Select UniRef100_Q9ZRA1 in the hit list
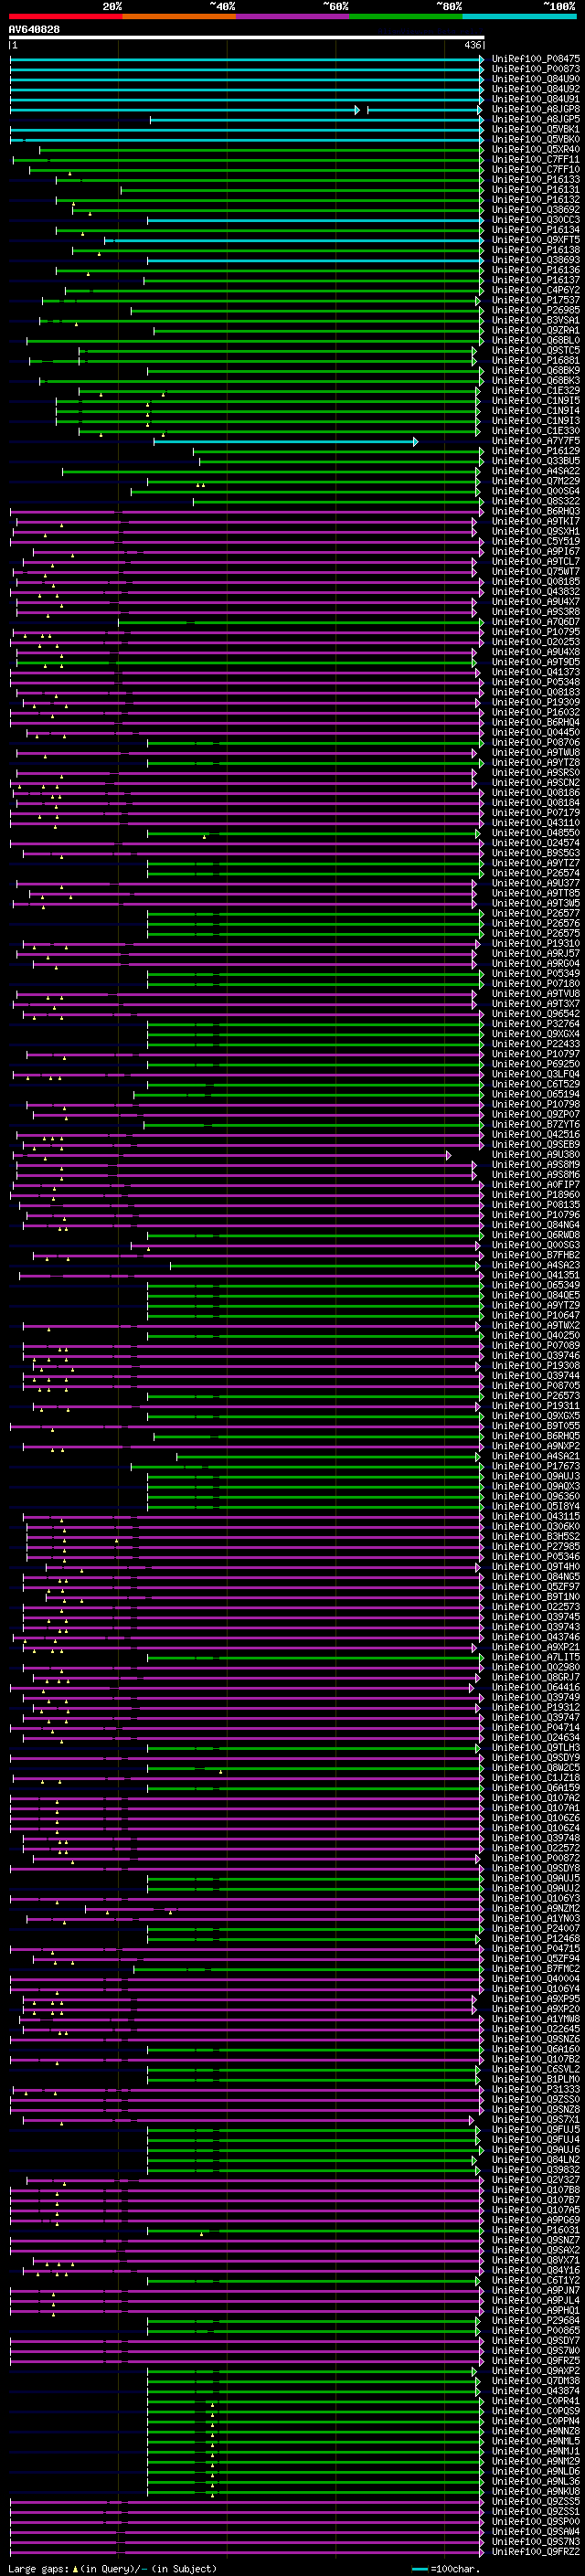The height and width of the screenshot is (2576, 585). 536,330
